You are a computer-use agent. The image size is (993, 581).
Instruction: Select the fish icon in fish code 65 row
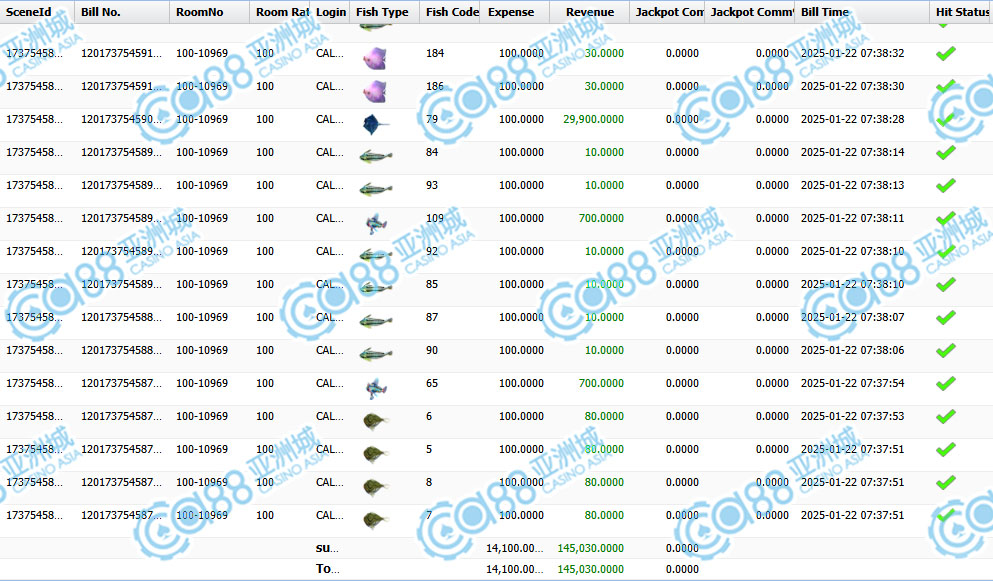376,388
